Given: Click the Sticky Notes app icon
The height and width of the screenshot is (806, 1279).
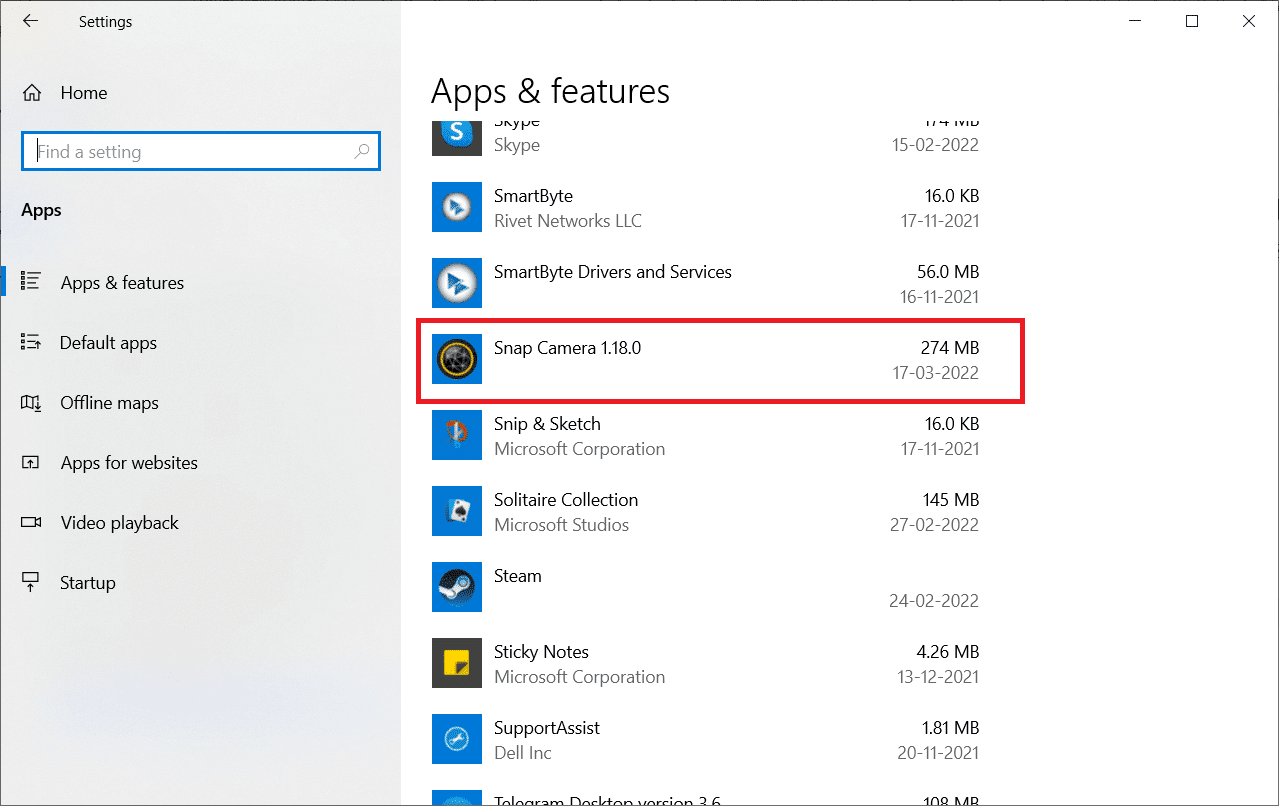Looking at the screenshot, I should 457,664.
